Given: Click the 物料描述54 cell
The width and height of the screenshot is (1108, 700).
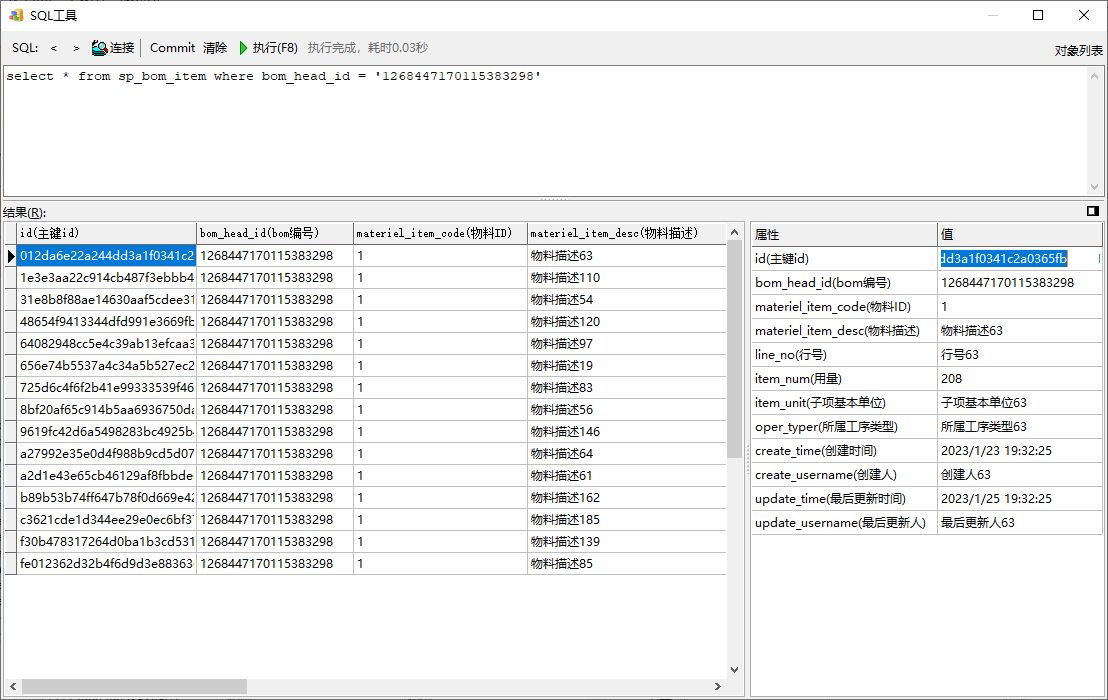Looking at the screenshot, I should (627, 299).
